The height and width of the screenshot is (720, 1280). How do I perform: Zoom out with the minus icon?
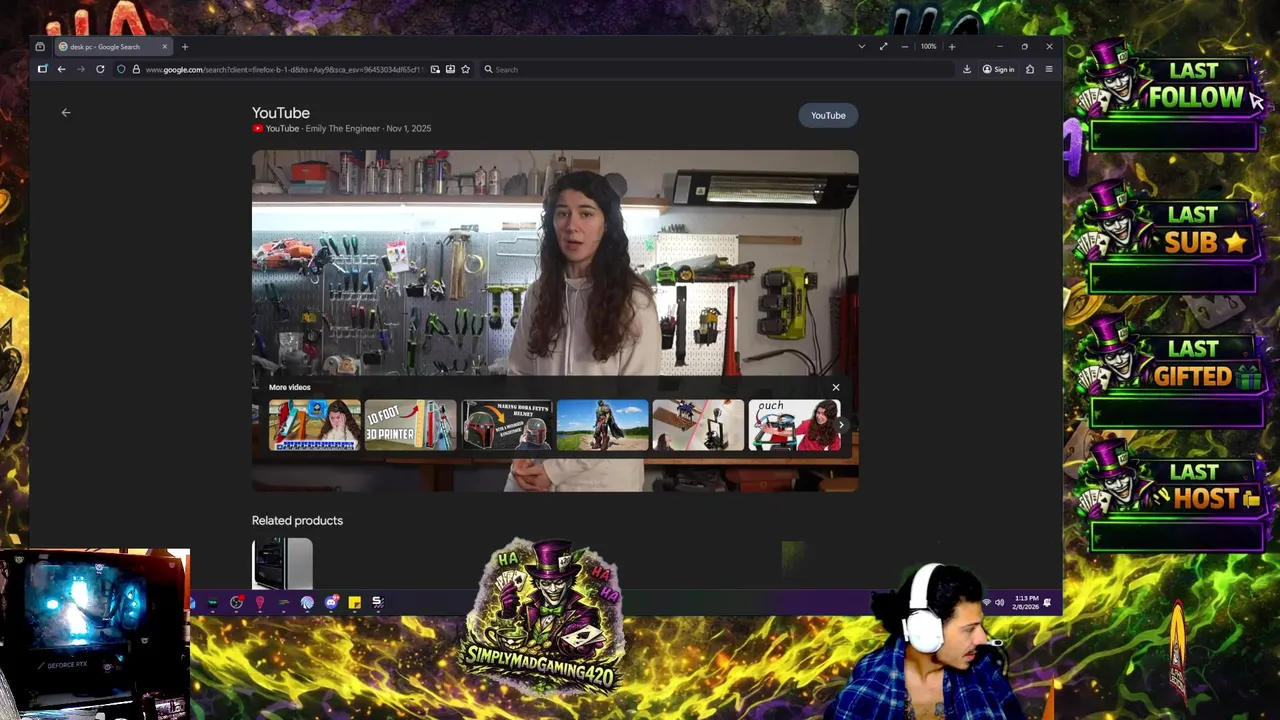905,47
